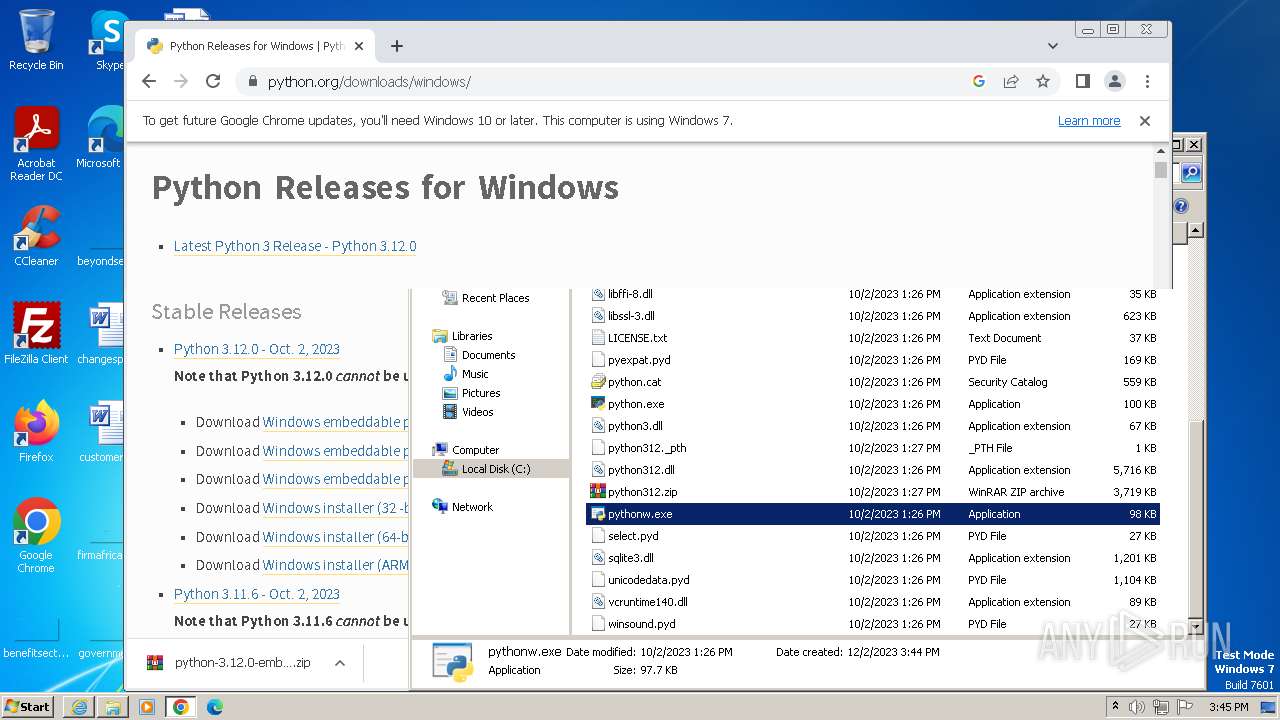The image size is (1280, 720).
Task: Open Internet Explorer from taskbar
Action: 79,707
